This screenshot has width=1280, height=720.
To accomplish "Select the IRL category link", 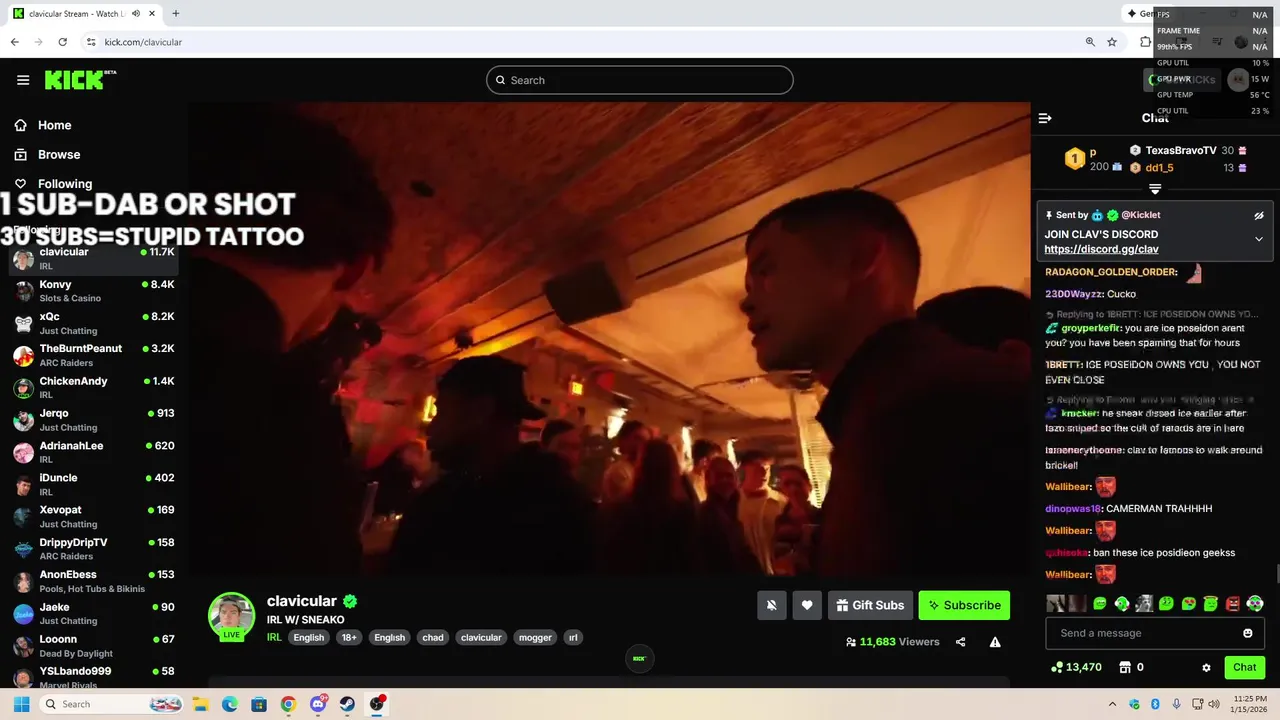I will click(274, 638).
